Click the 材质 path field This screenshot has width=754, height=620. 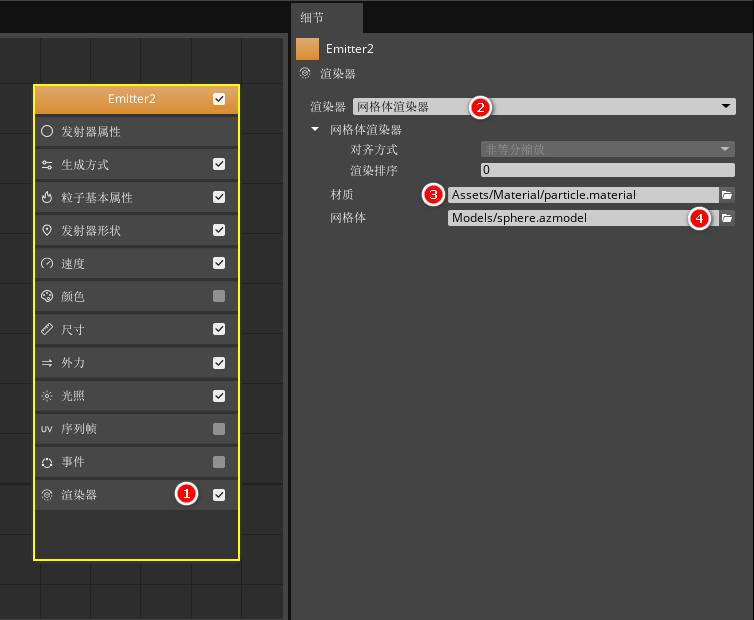pyautogui.click(x=583, y=195)
